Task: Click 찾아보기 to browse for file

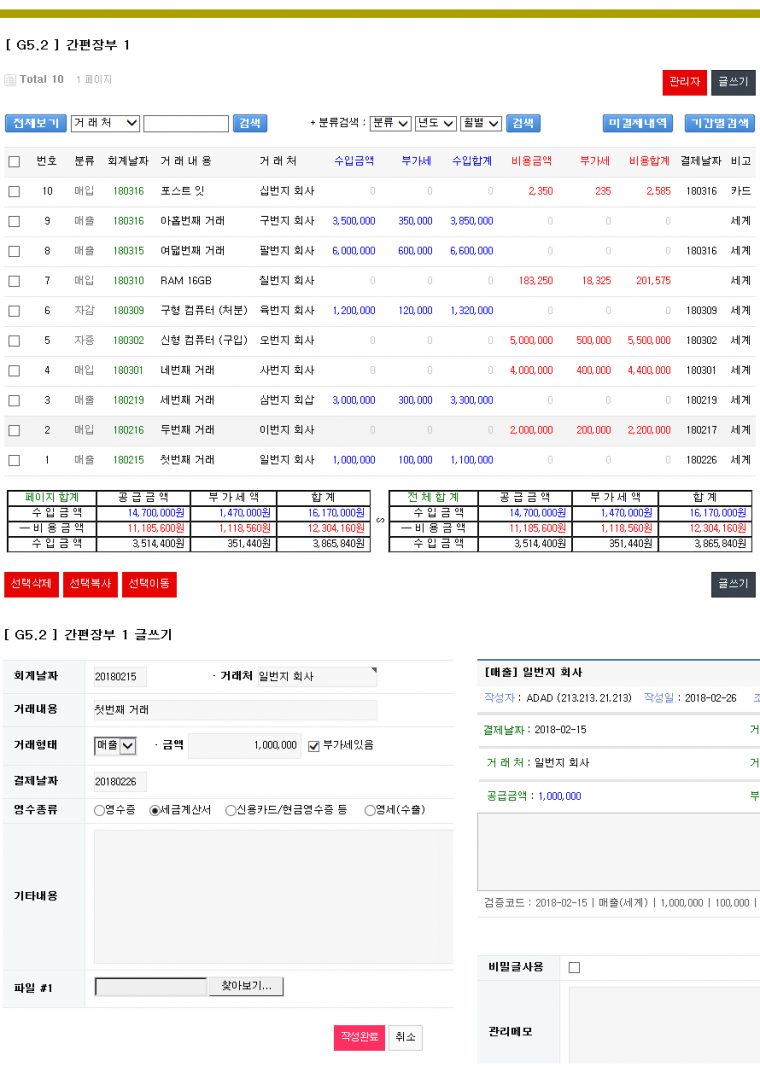Action: [246, 986]
